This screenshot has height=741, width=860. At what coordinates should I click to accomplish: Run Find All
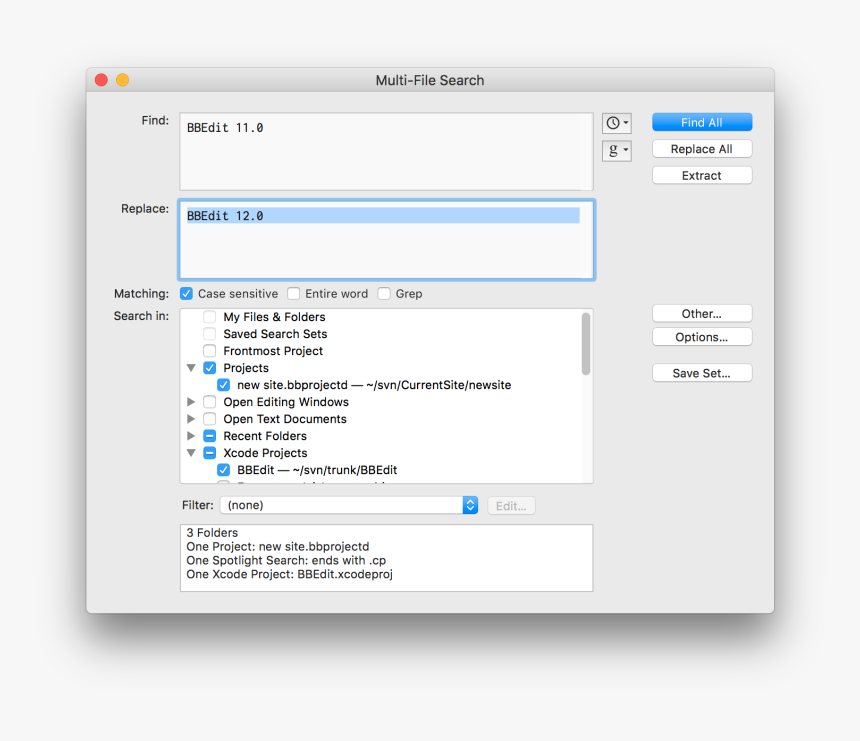pos(701,121)
